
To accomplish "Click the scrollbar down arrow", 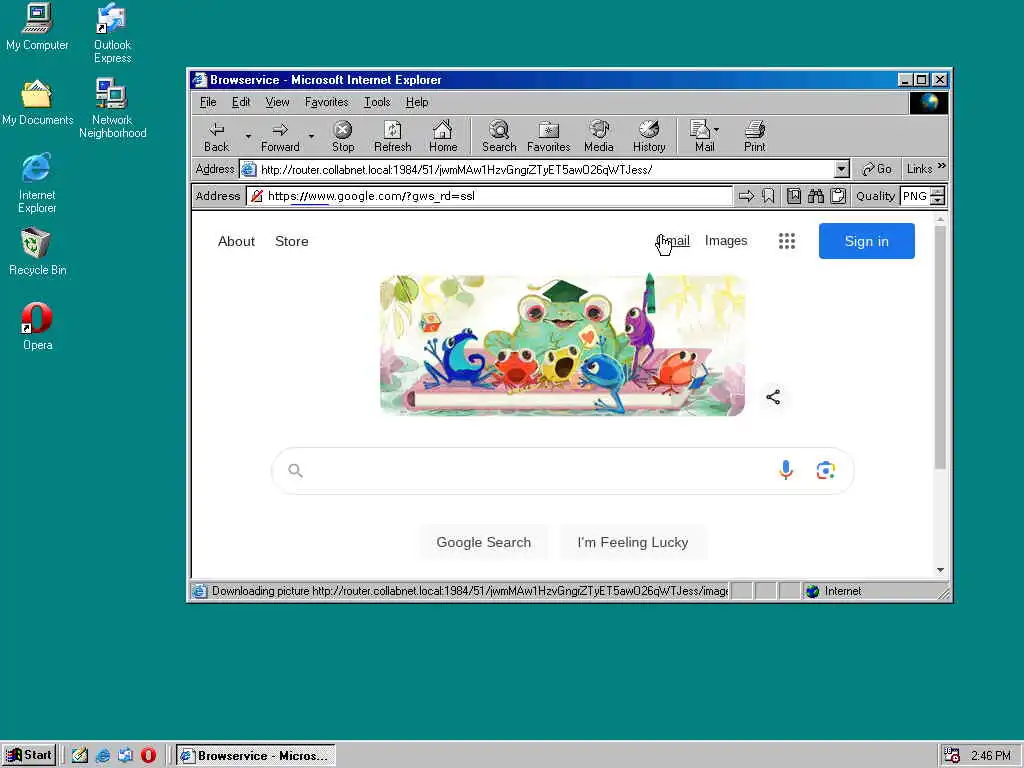I will tap(940, 570).
